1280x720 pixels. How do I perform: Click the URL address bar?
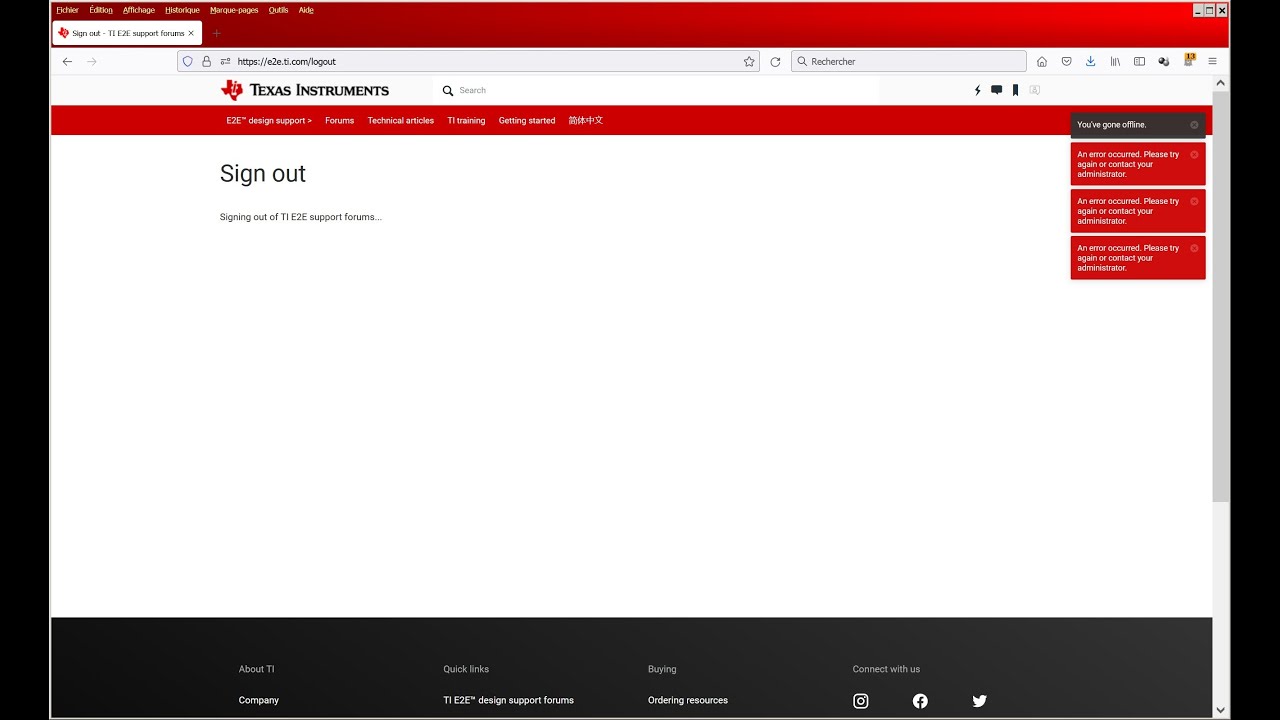pyautogui.click(x=470, y=61)
